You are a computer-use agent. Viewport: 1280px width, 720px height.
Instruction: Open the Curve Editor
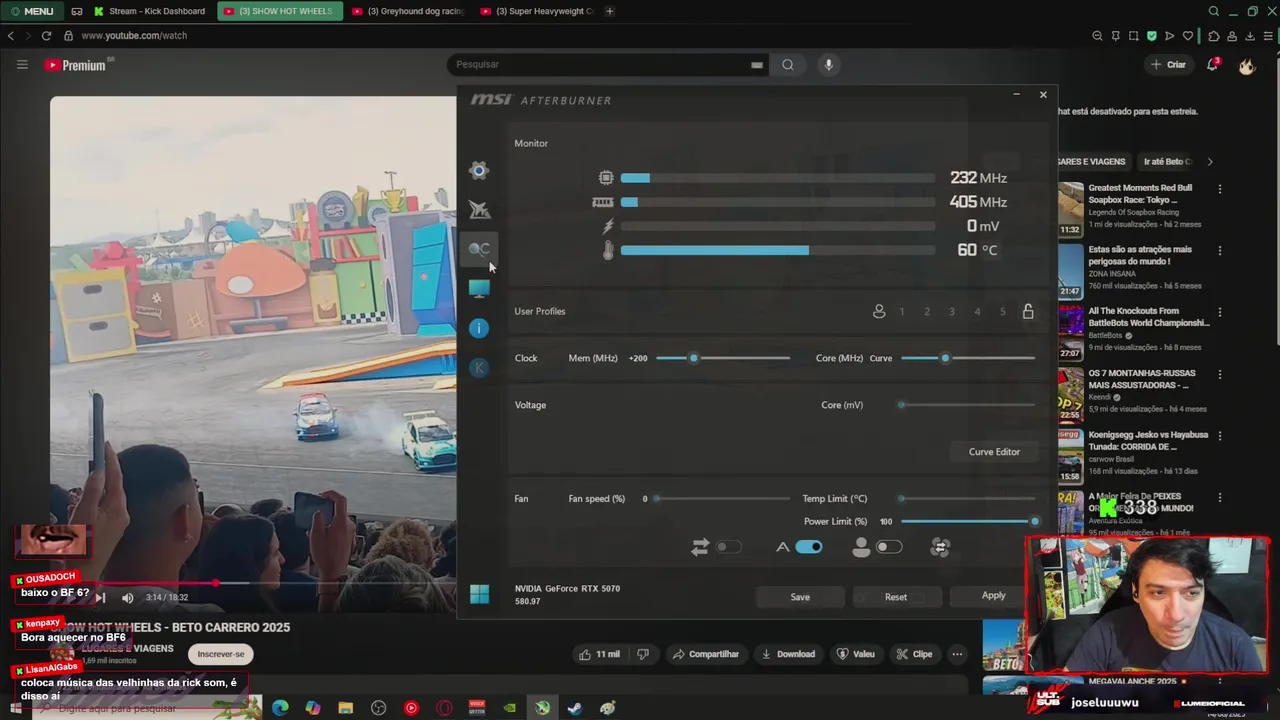pos(994,452)
